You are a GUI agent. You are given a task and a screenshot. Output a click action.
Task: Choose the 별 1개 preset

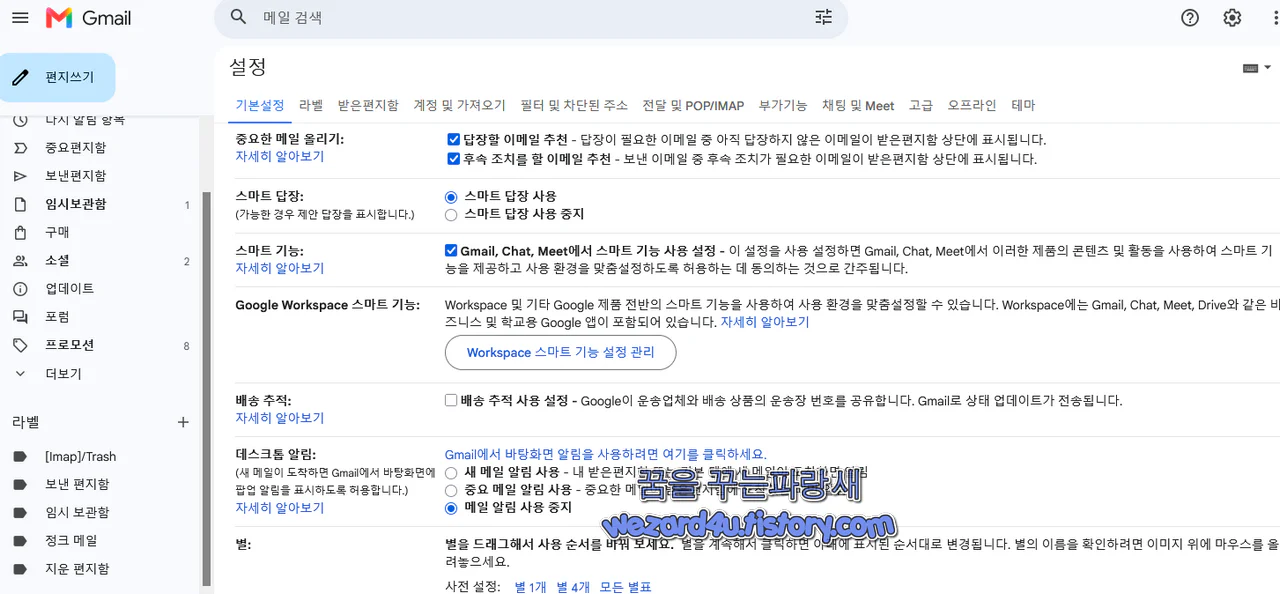coord(530,587)
